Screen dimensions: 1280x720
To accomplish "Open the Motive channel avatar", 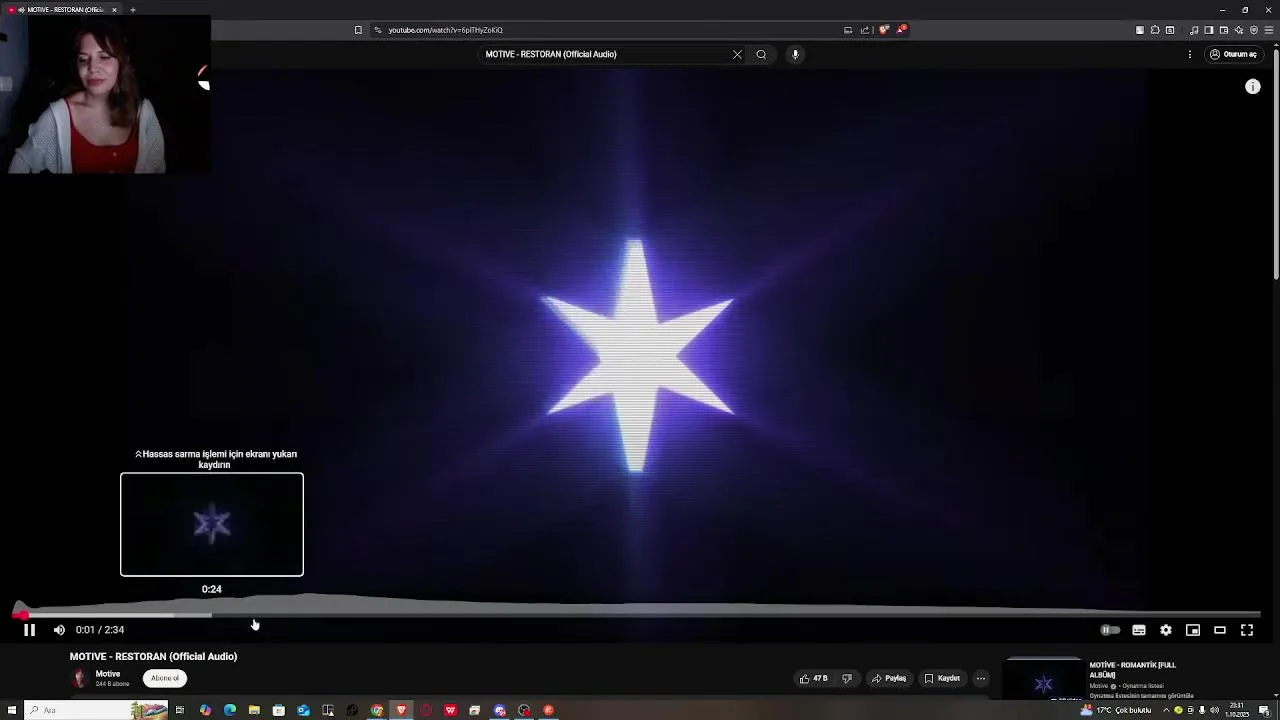I will pyautogui.click(x=80, y=678).
